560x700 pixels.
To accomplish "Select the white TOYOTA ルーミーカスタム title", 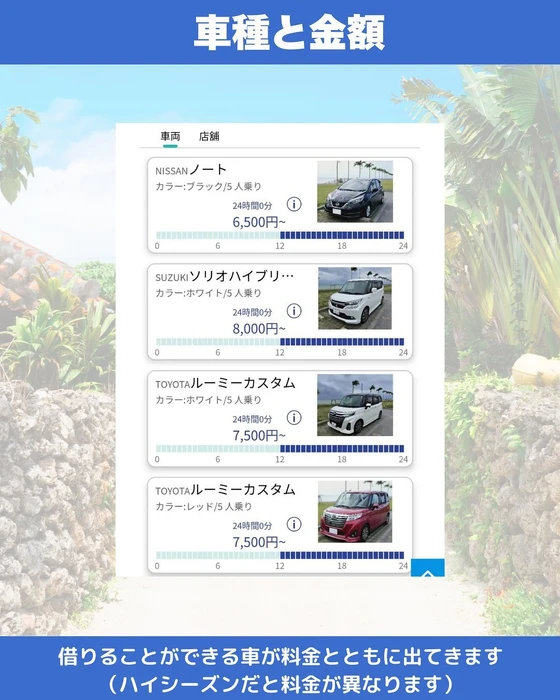I will click(225, 383).
